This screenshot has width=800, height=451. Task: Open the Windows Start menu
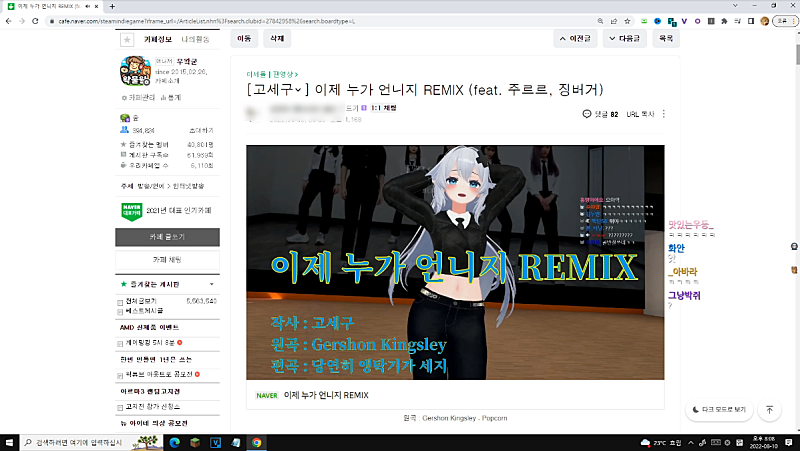9,442
